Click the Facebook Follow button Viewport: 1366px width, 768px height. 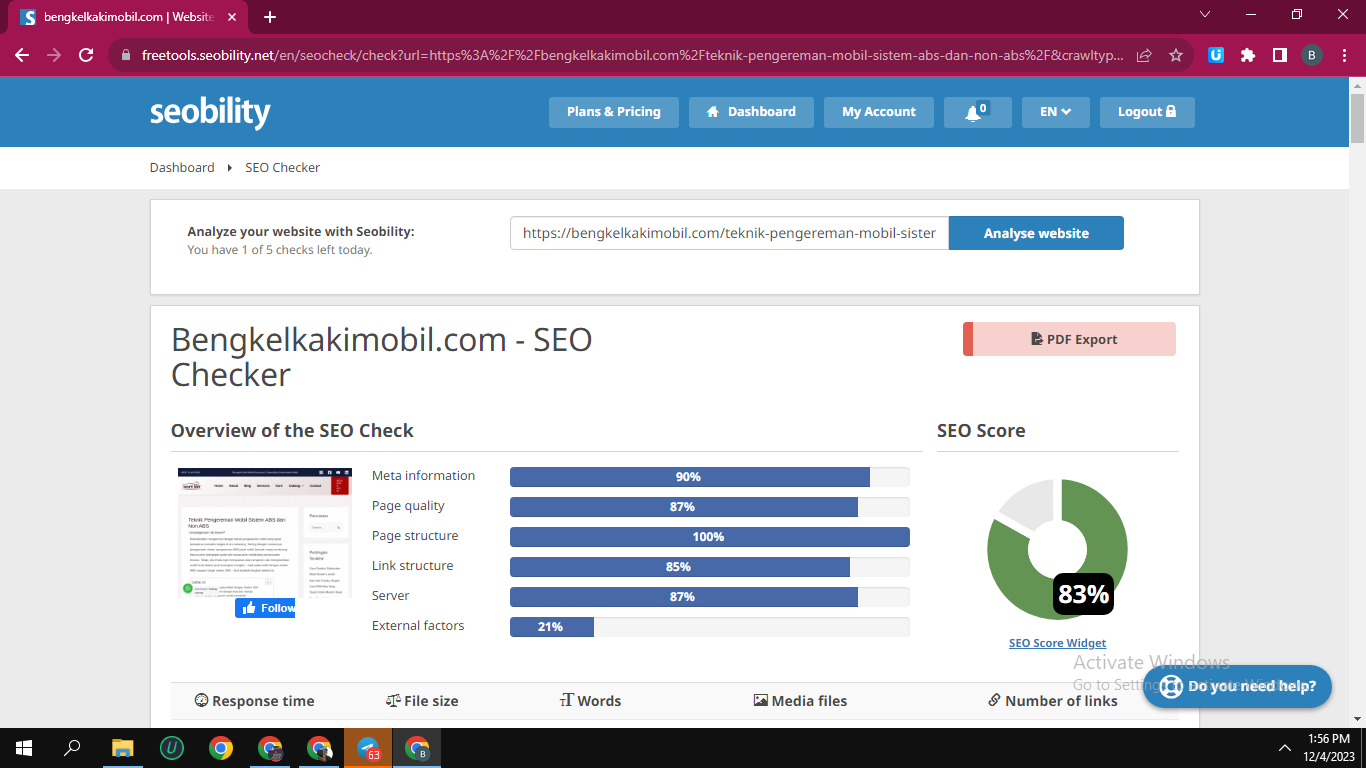point(265,608)
